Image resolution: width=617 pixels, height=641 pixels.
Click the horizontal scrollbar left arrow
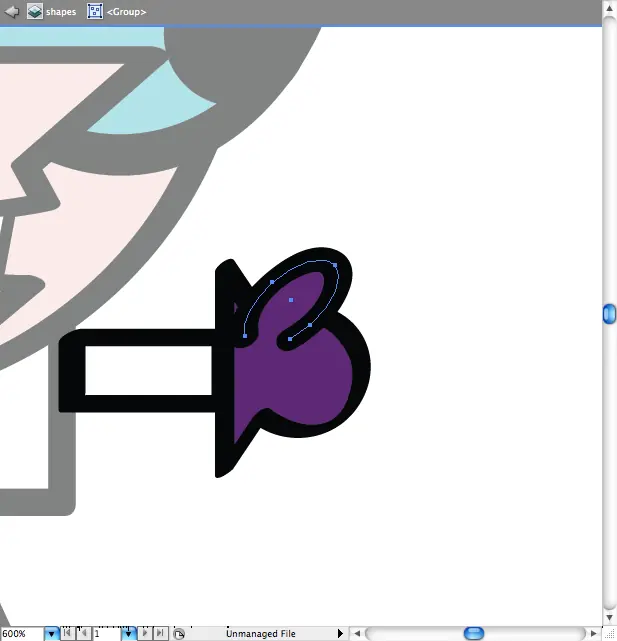[x=357, y=634]
